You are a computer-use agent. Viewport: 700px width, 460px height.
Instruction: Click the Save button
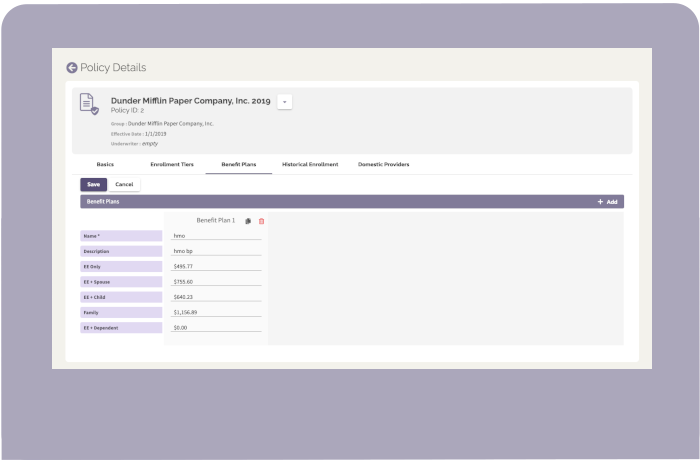(x=93, y=184)
